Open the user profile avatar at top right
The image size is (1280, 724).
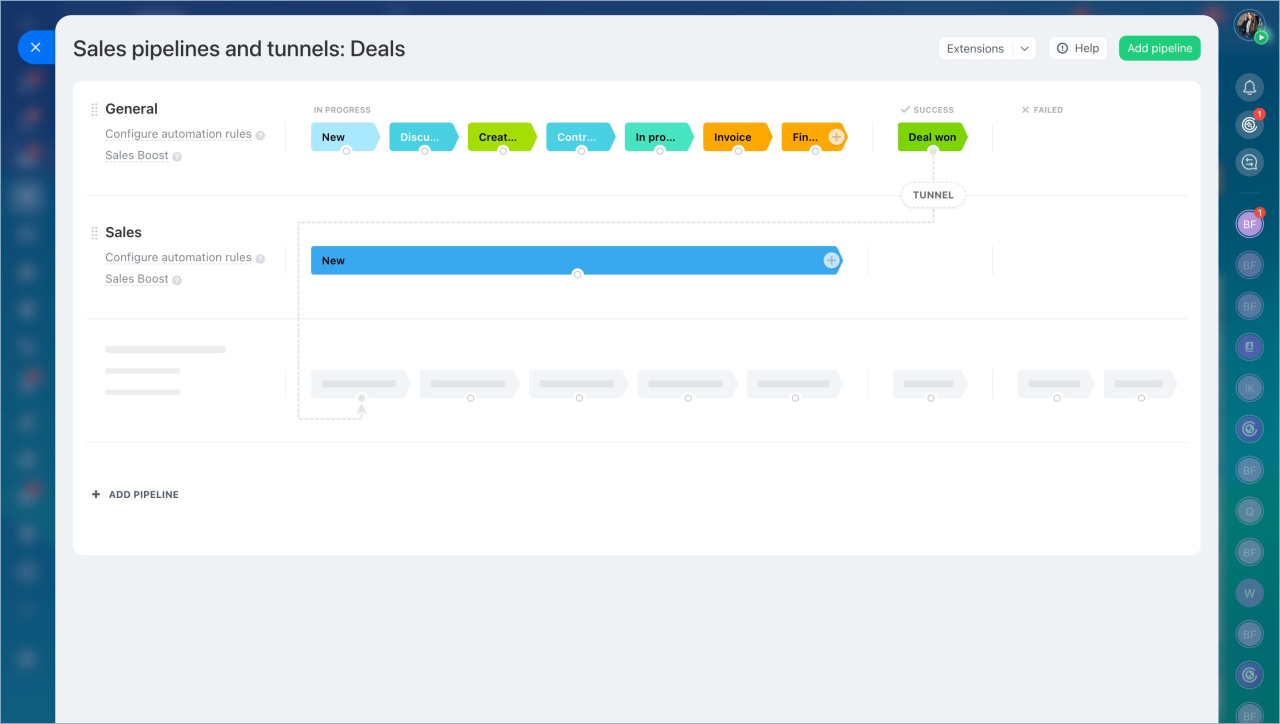point(1249,25)
